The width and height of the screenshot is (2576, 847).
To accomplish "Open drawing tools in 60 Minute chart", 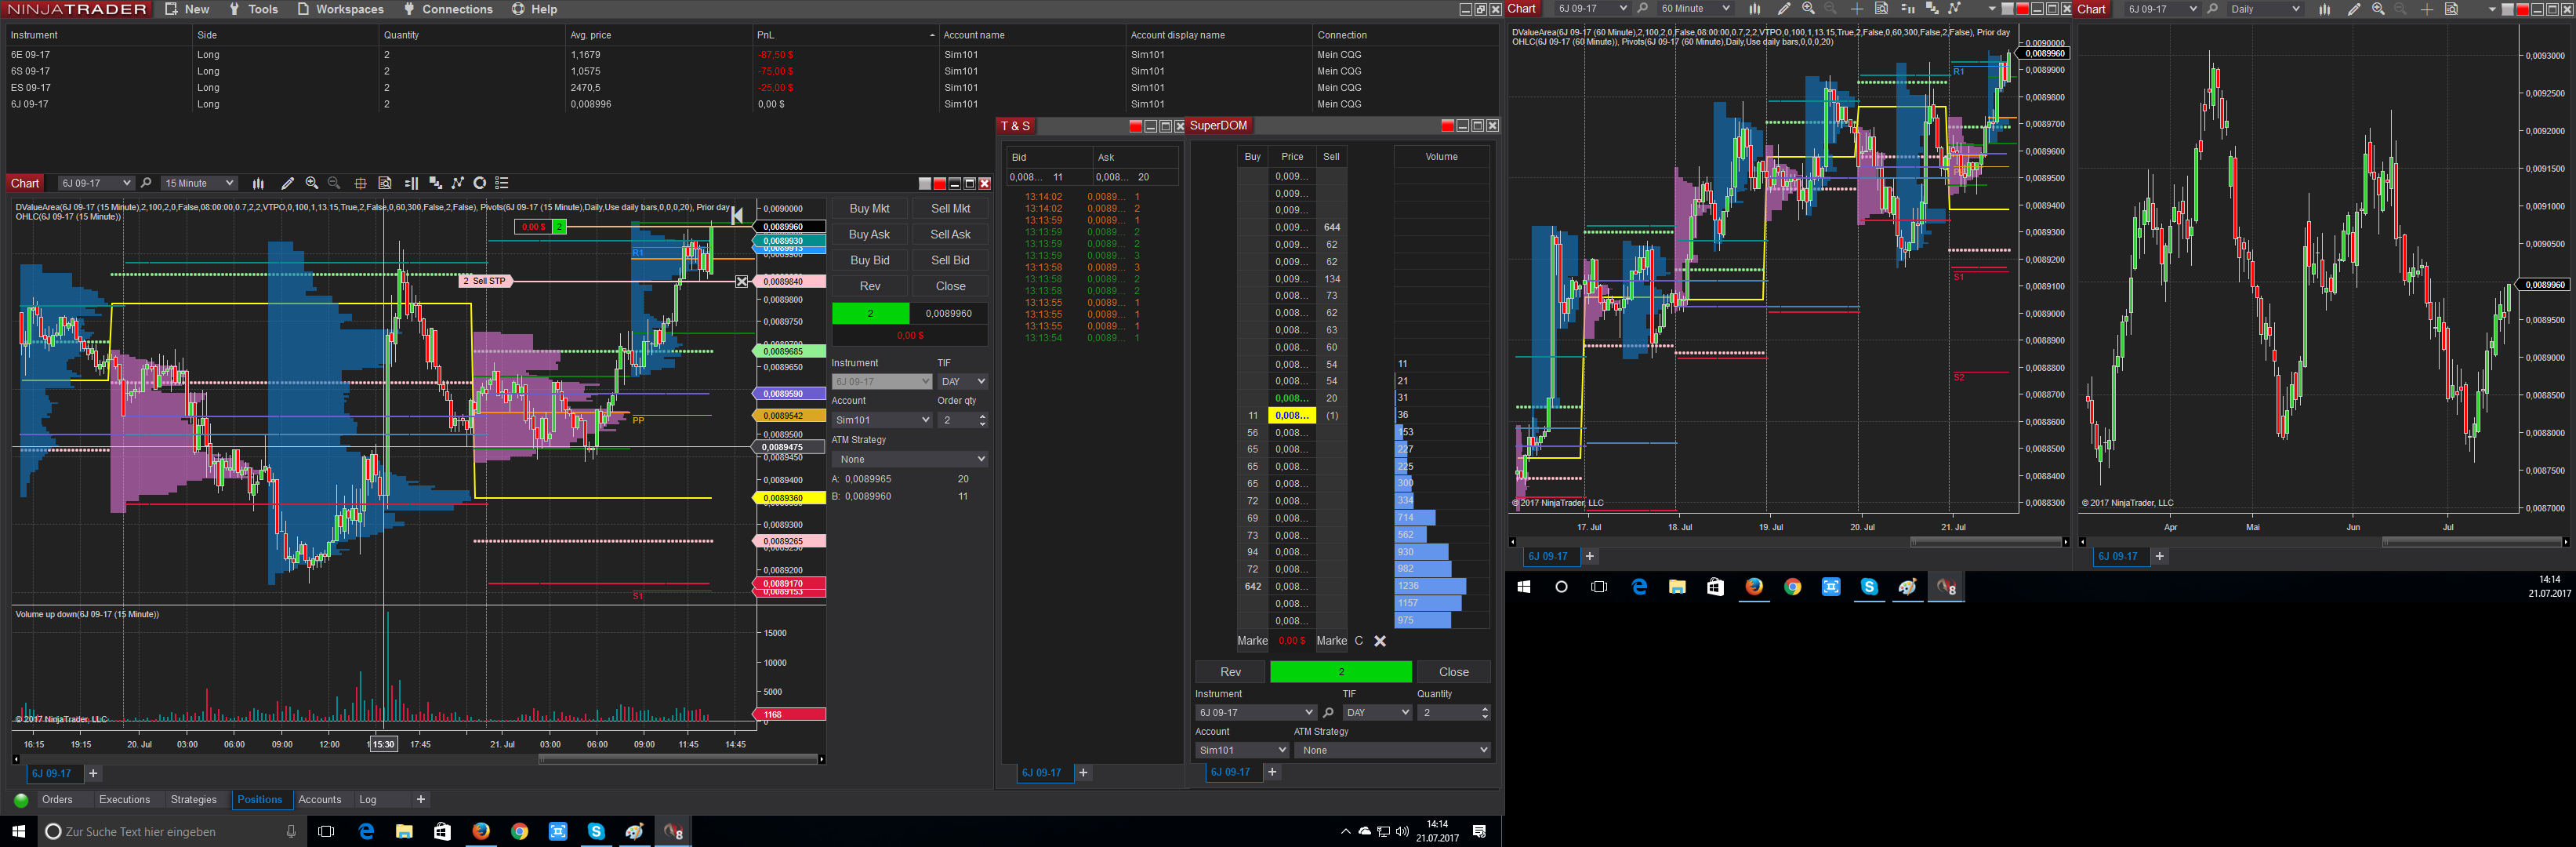I will coord(1783,9).
